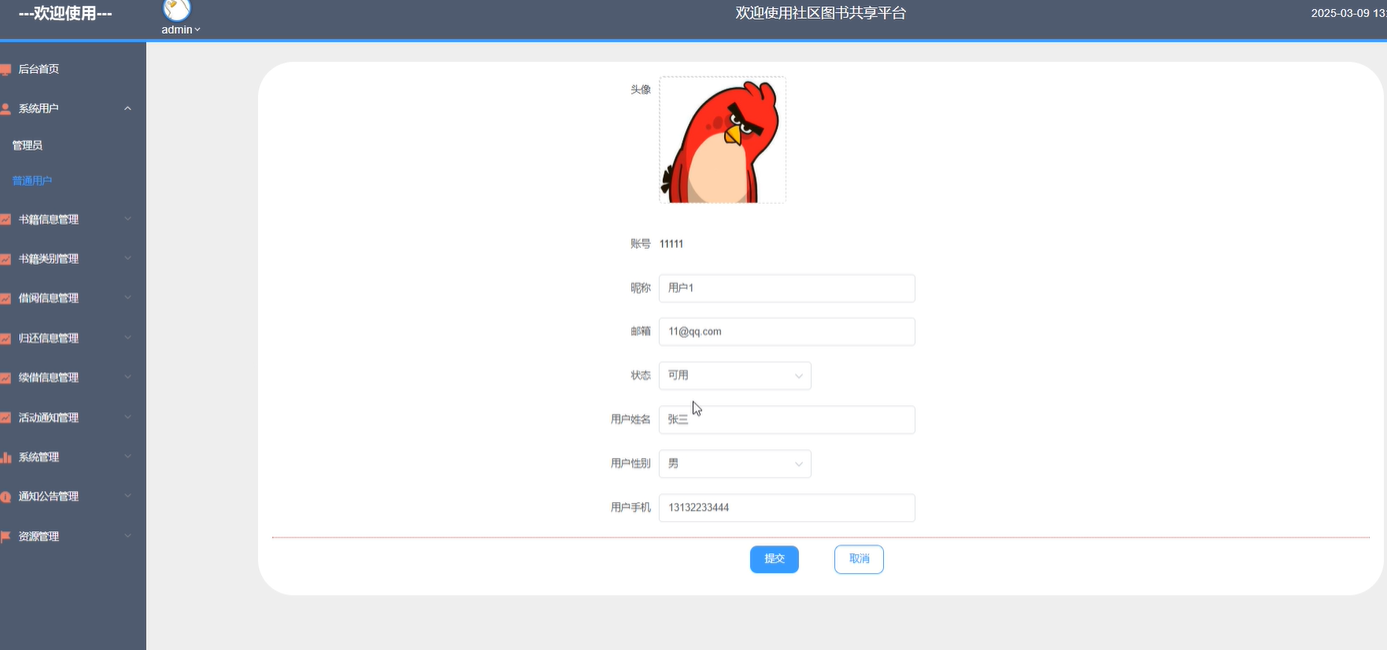Click the admin avatar icon in header
Viewport: 1387px width, 650px height.
(x=177, y=9)
